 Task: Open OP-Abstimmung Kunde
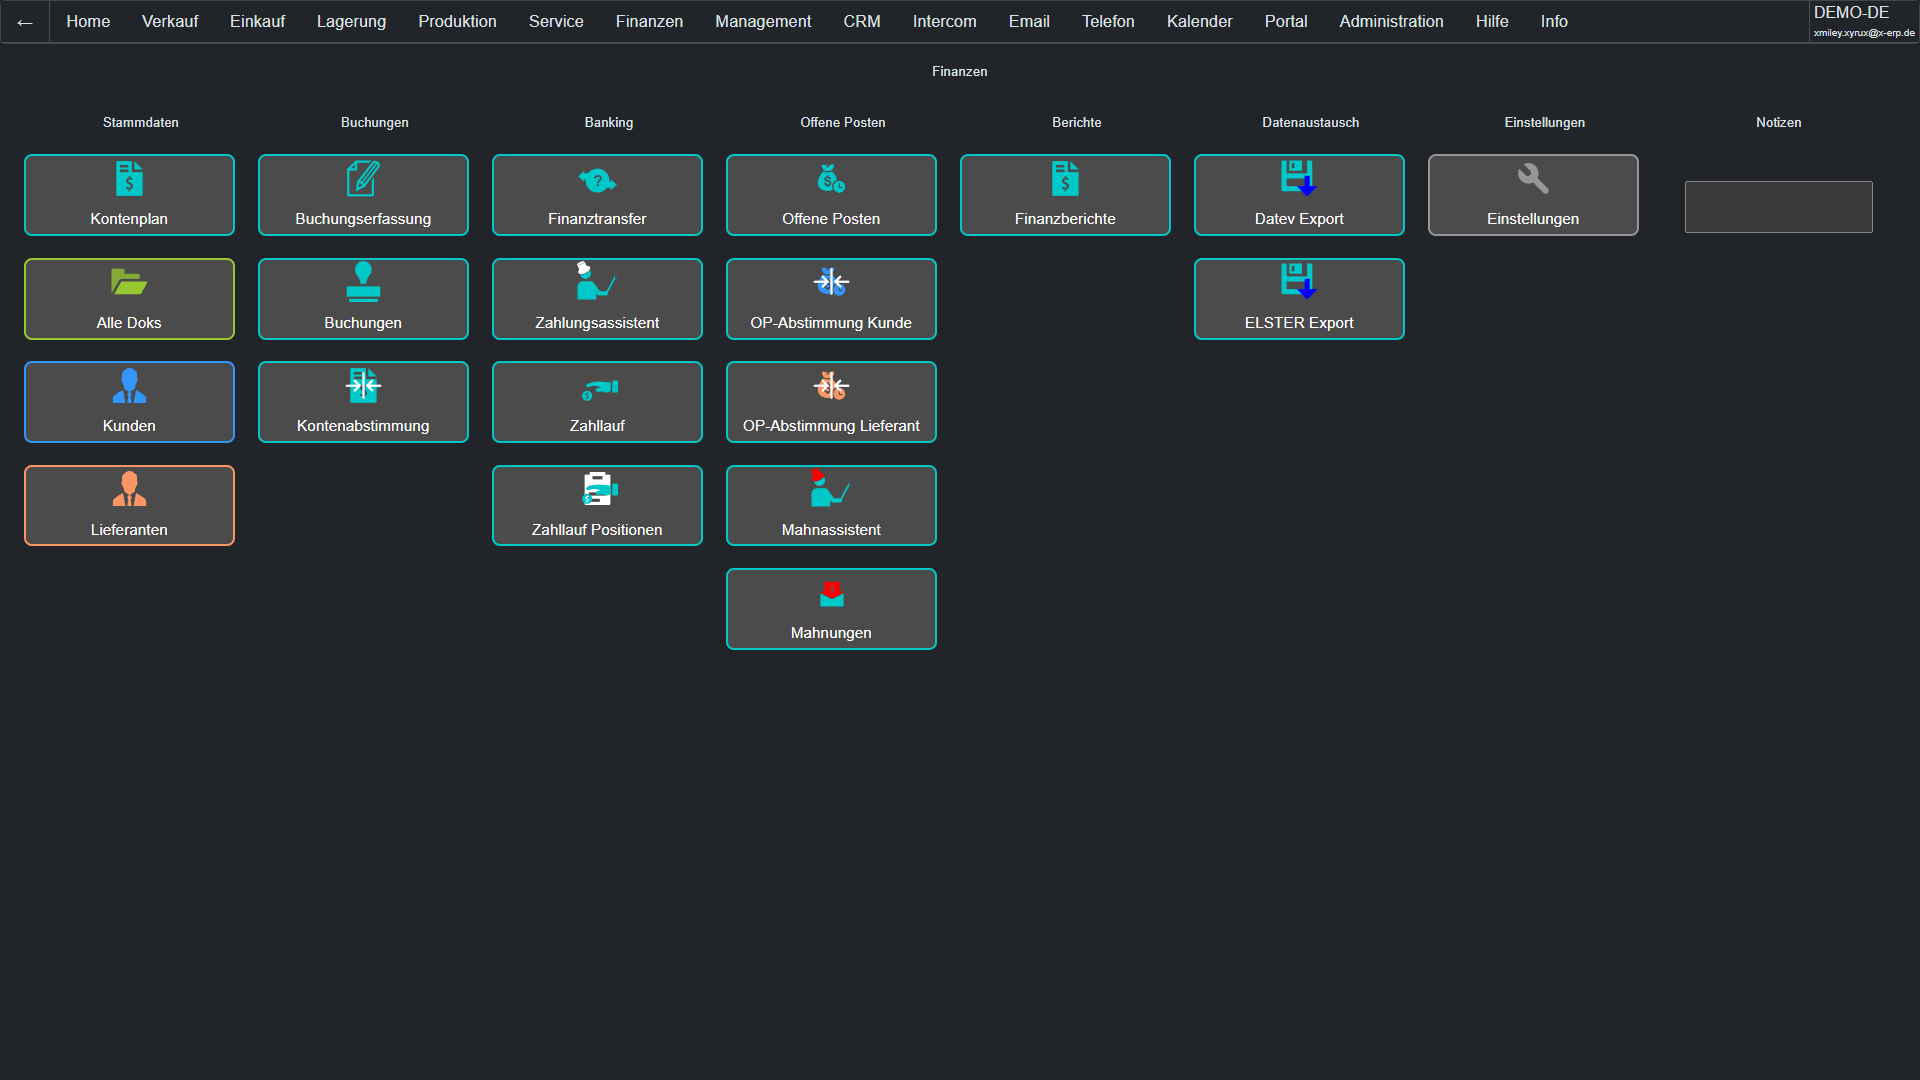click(831, 299)
